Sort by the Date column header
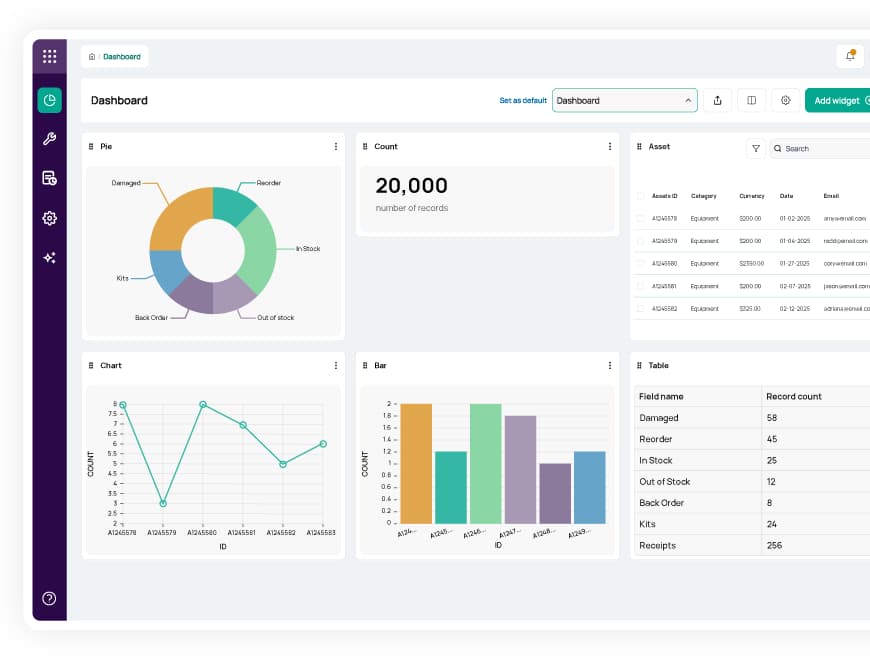Viewport: 870px width, 660px height. pyautogui.click(x=786, y=196)
